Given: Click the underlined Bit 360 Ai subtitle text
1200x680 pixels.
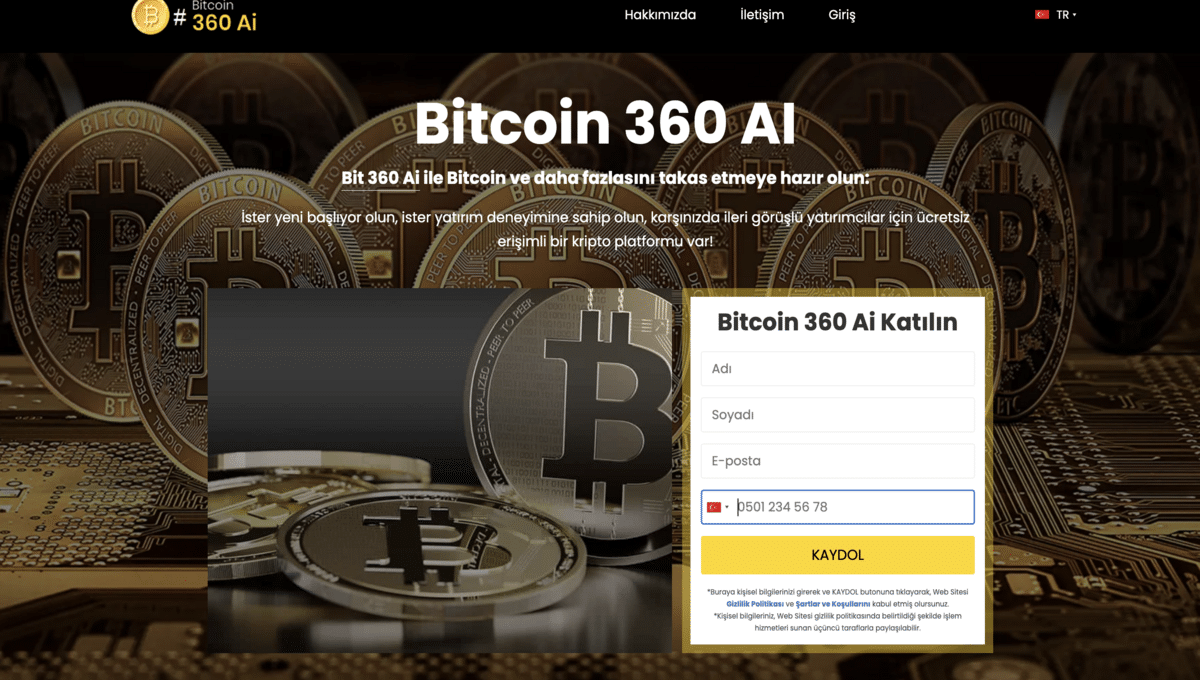Looking at the screenshot, I should (380, 178).
